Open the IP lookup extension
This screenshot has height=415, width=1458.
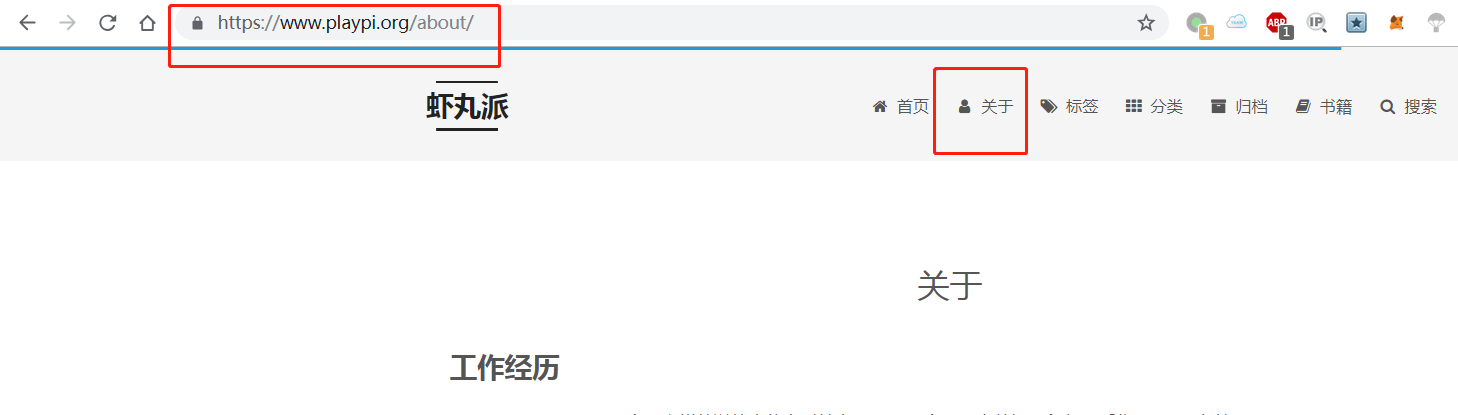point(1317,23)
